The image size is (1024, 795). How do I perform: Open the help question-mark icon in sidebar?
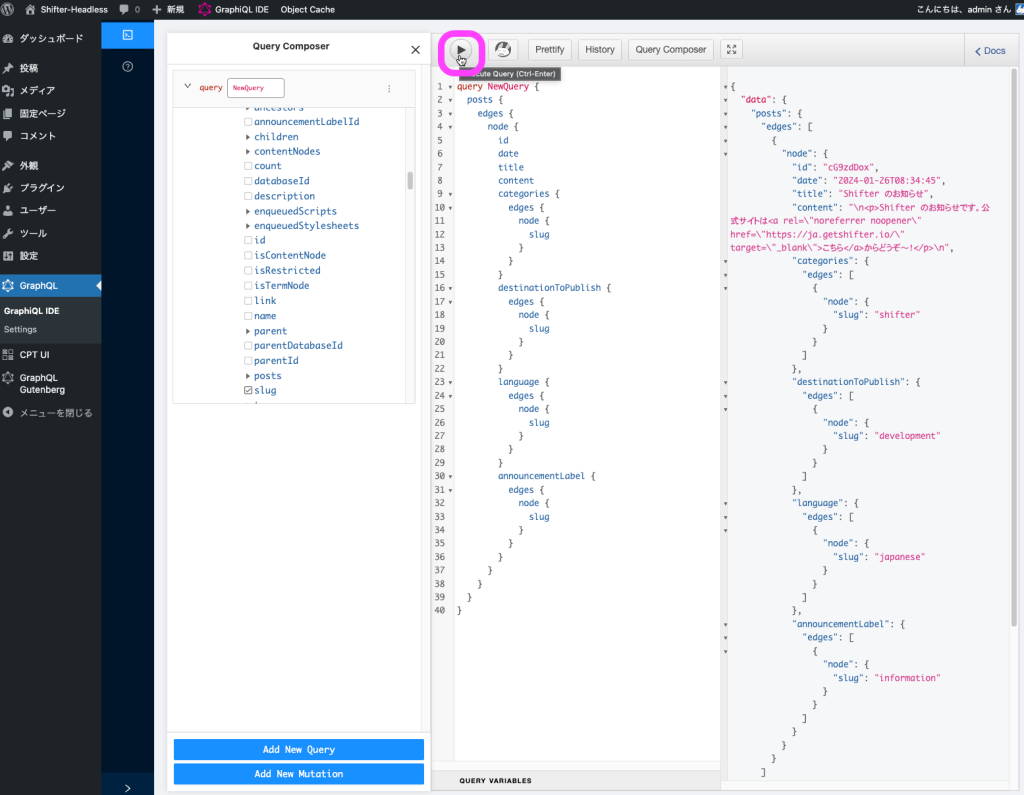click(x=127, y=67)
